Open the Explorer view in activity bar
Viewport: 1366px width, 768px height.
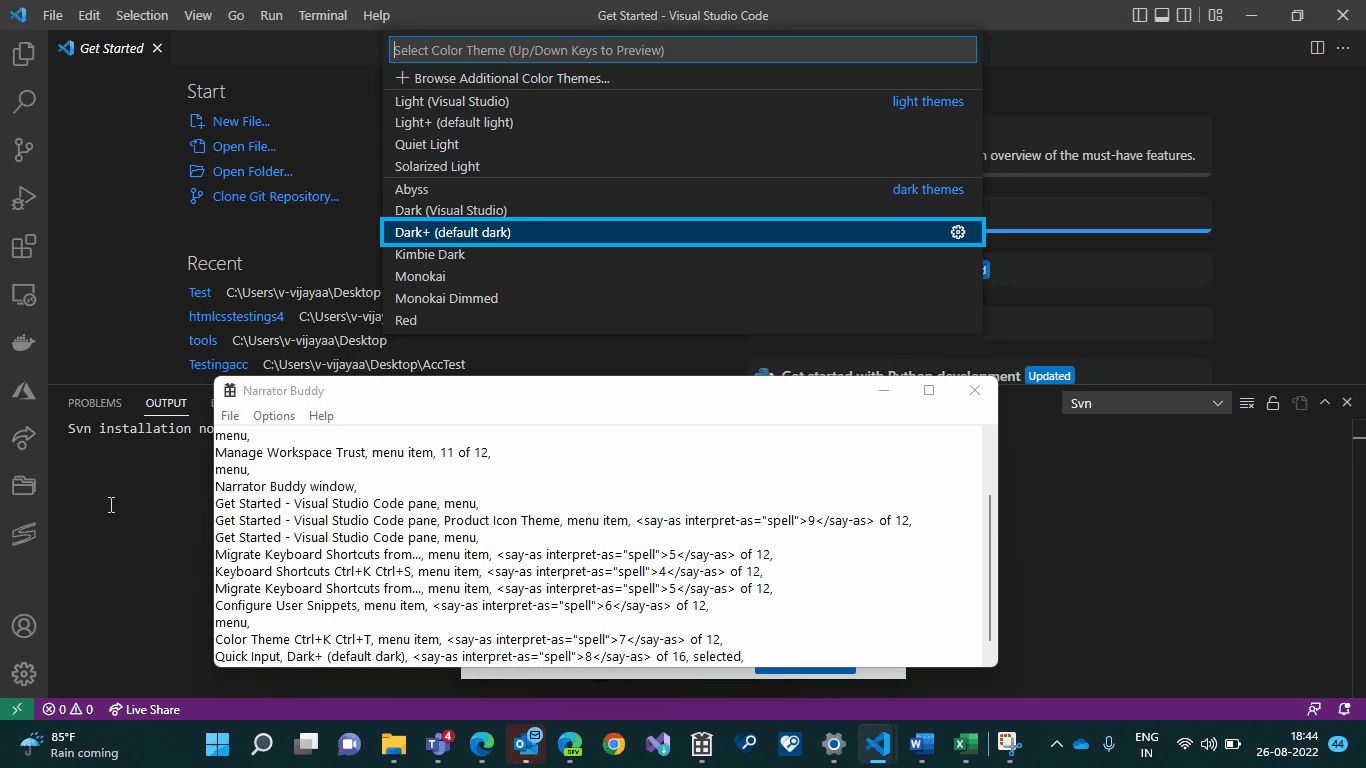point(24,53)
